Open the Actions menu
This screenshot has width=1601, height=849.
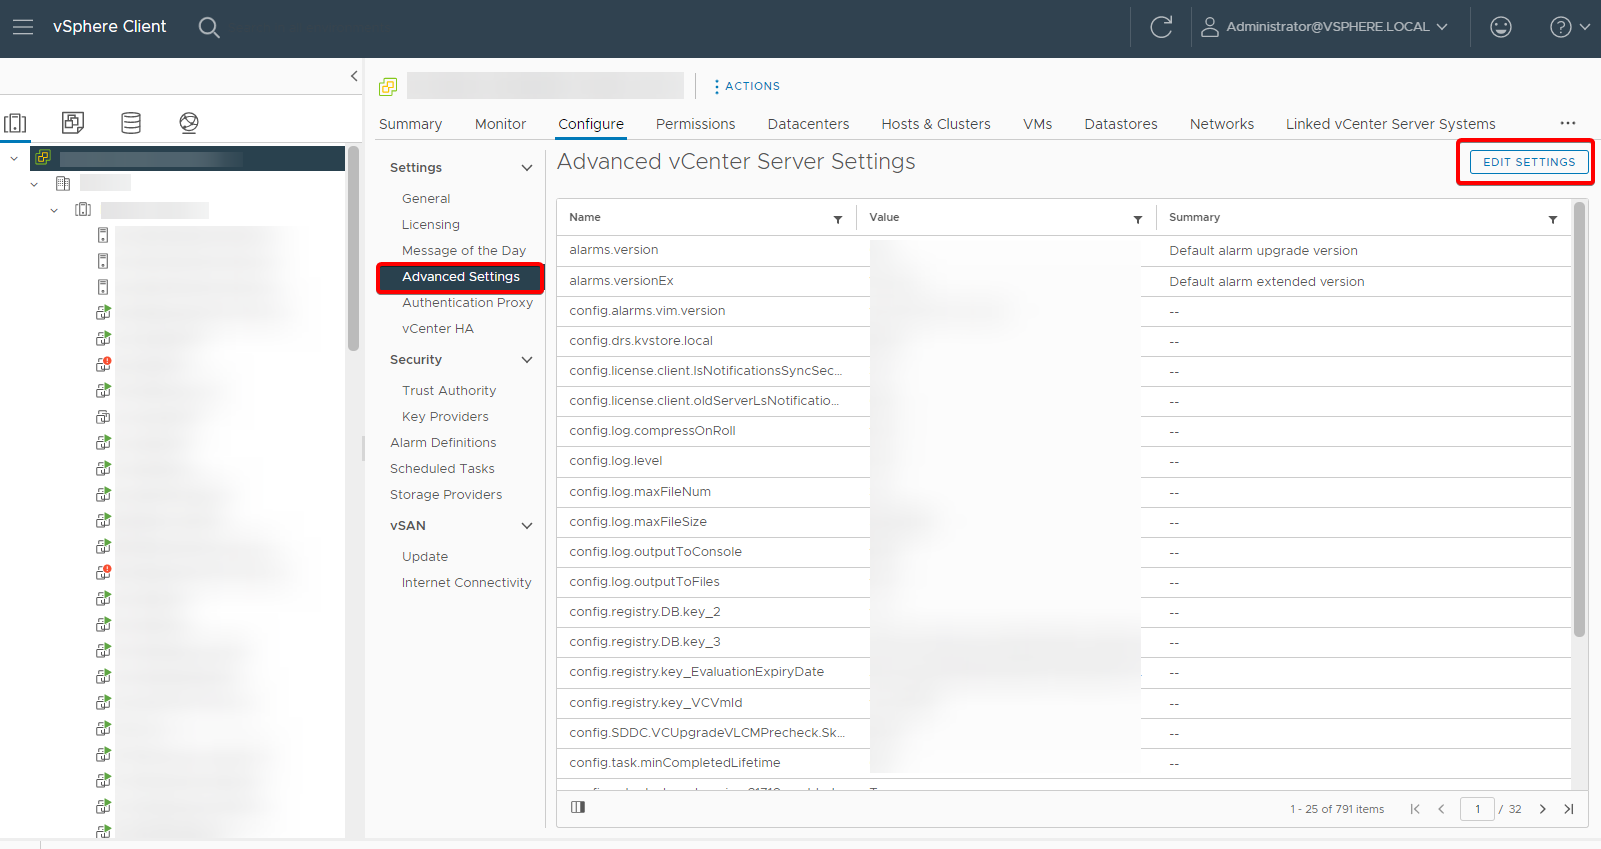point(746,86)
